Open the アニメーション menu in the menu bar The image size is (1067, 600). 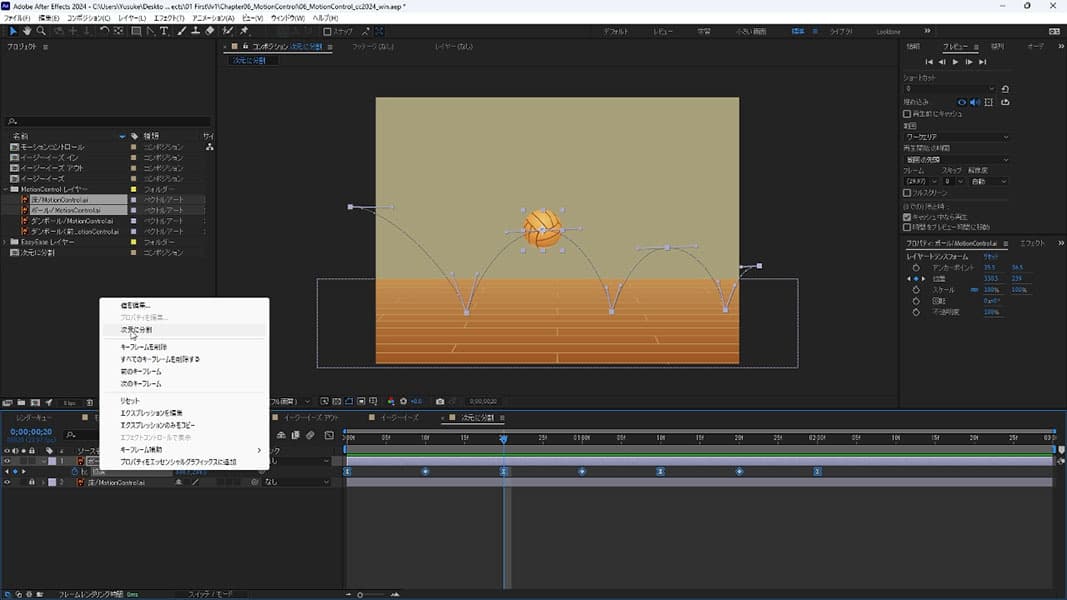click(214, 18)
